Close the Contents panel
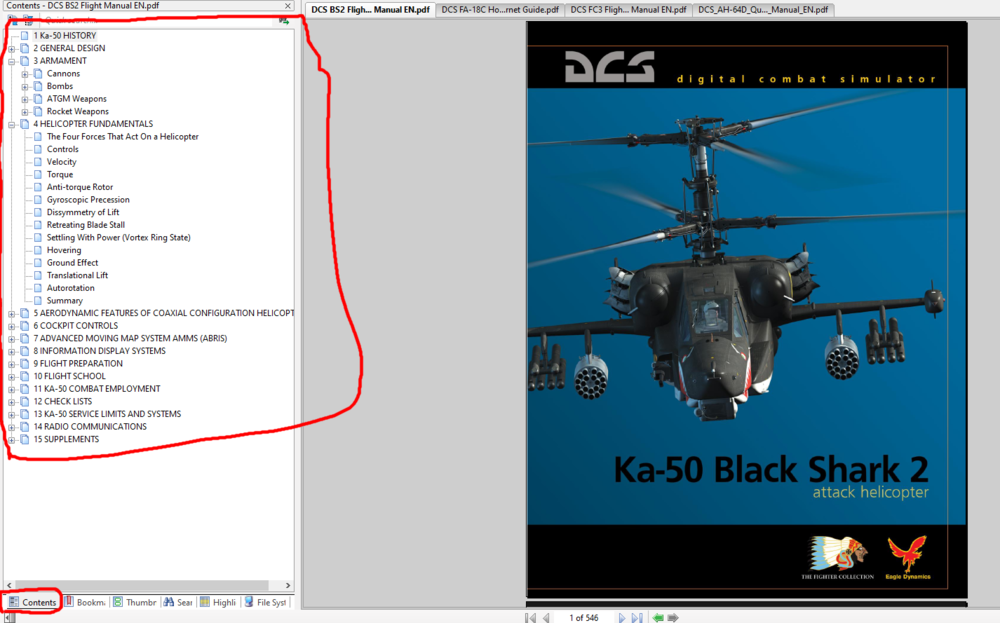 [288, 6]
